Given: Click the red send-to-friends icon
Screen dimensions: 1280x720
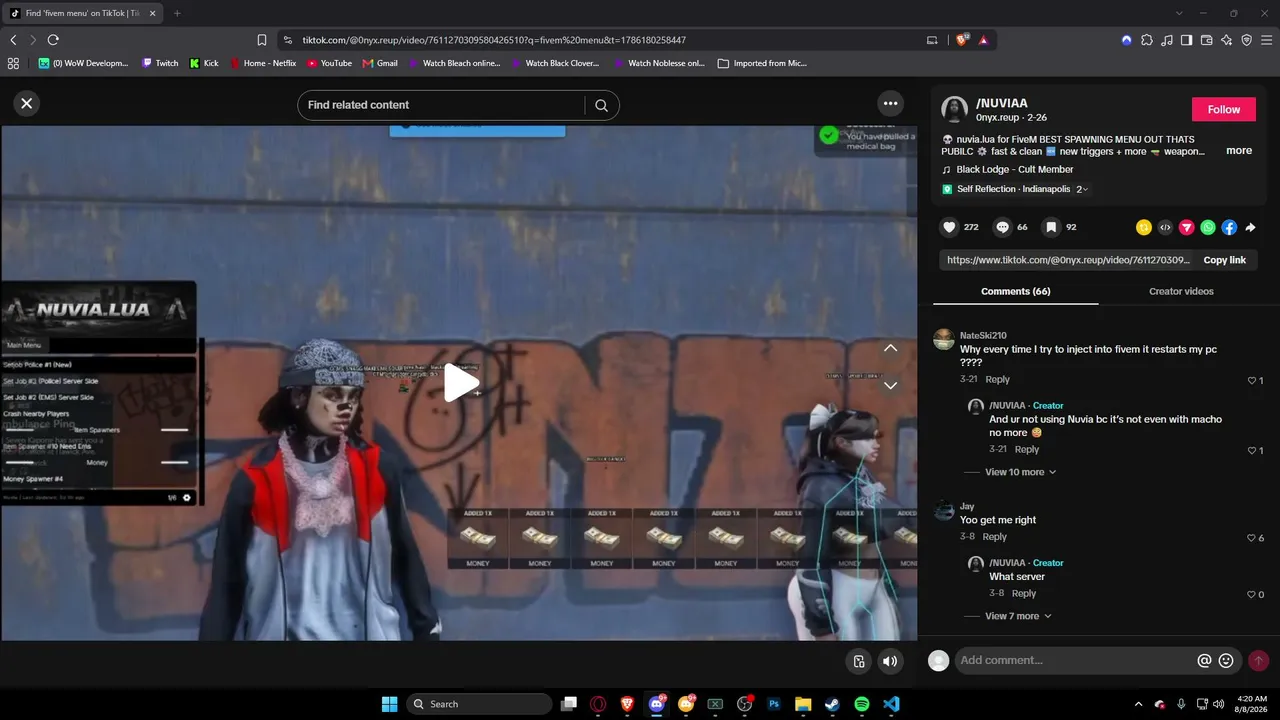Looking at the screenshot, I should [x=1186, y=227].
